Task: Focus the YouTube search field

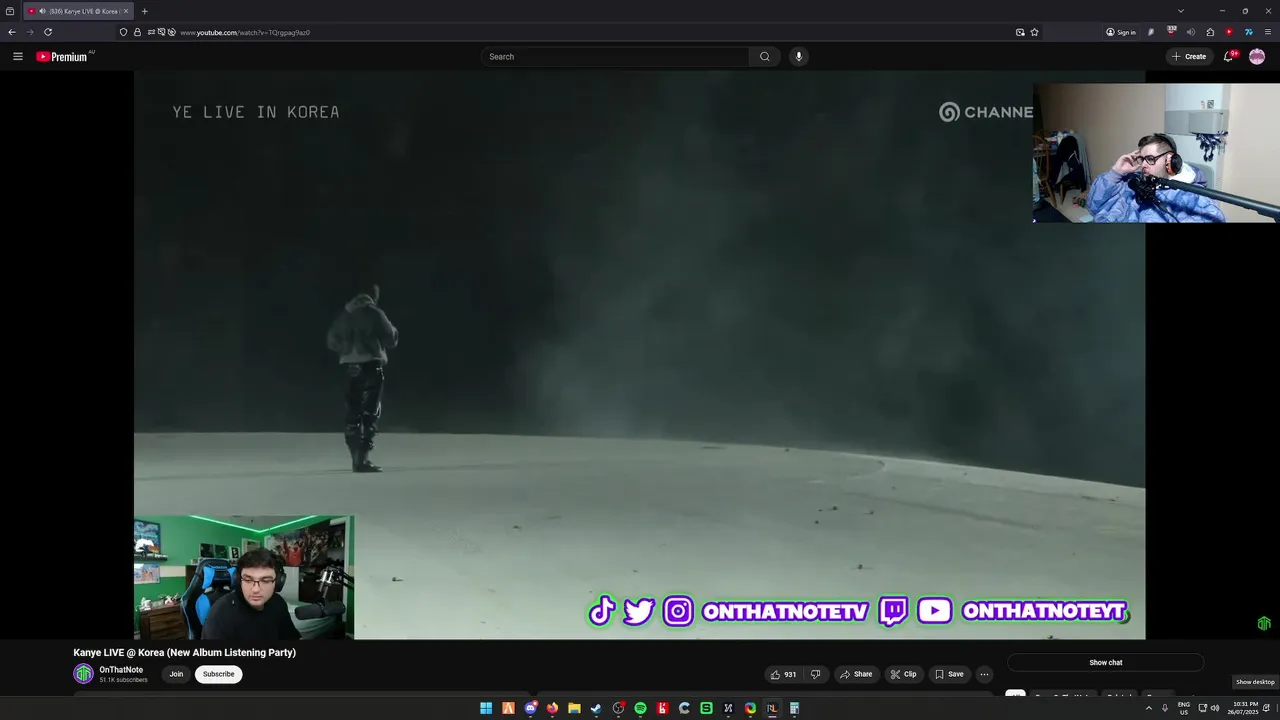Action: click(x=615, y=56)
